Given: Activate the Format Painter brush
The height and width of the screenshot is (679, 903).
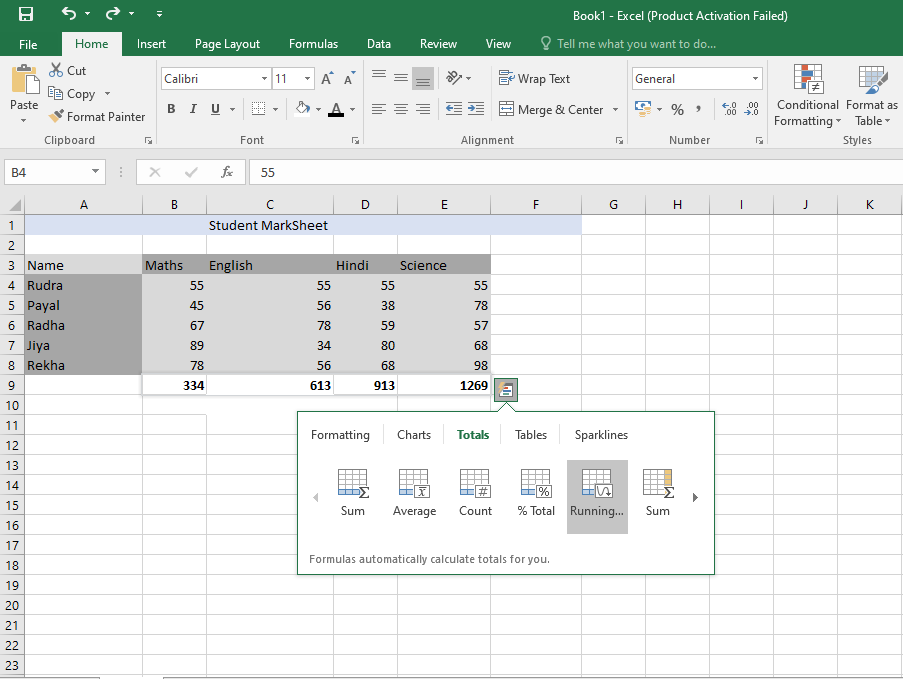Looking at the screenshot, I should [56, 116].
